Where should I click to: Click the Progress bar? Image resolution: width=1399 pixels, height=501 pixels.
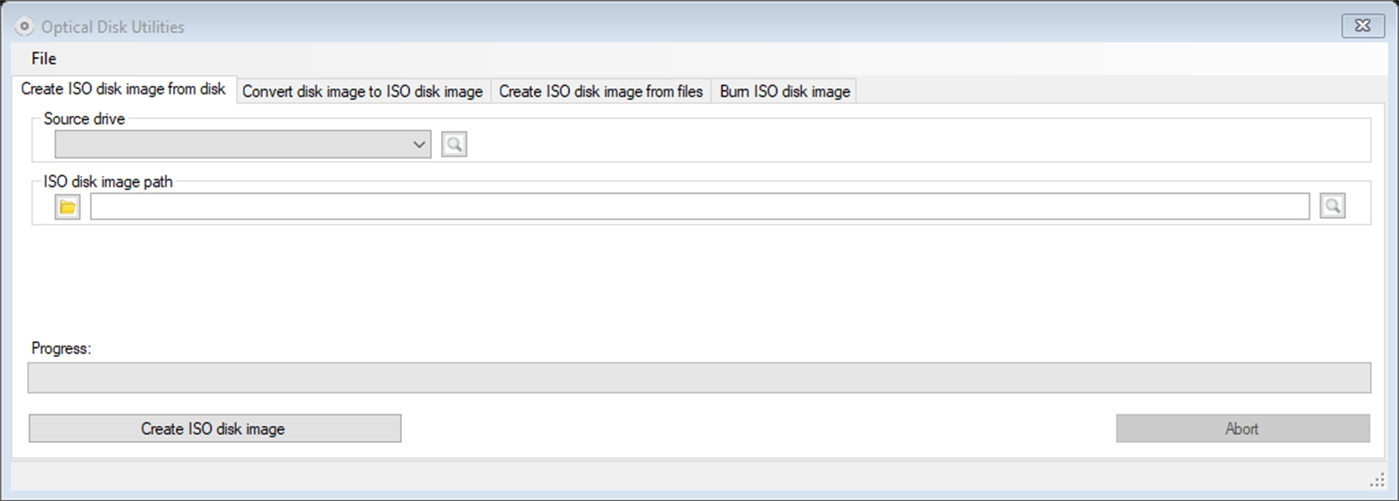click(x=699, y=378)
